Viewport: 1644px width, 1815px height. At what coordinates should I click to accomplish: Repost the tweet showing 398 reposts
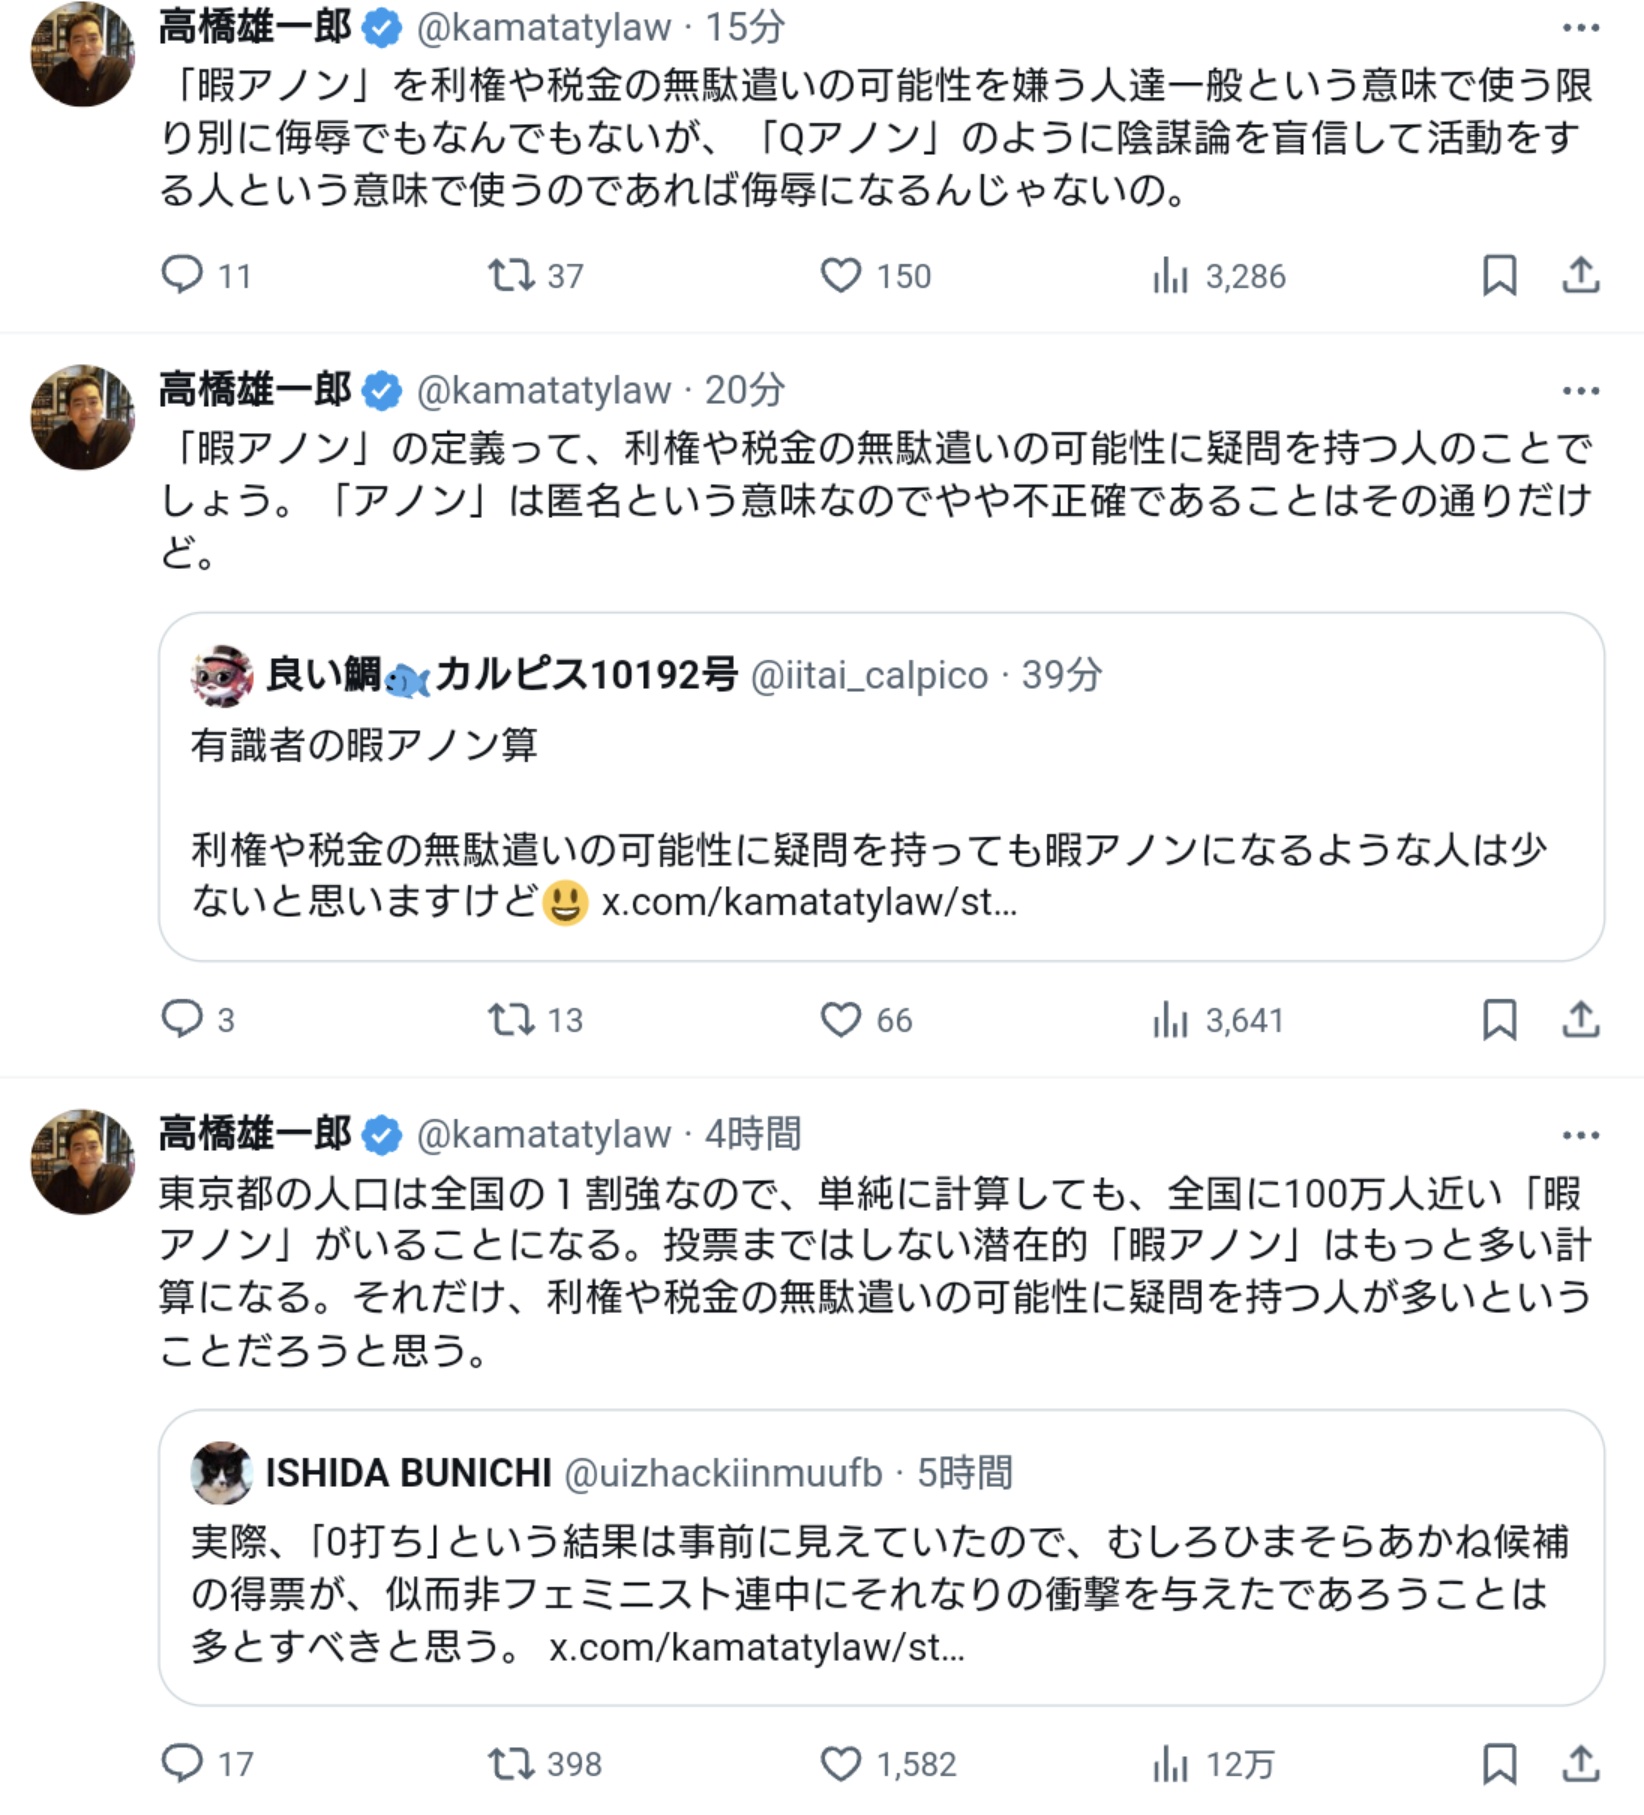point(510,1763)
